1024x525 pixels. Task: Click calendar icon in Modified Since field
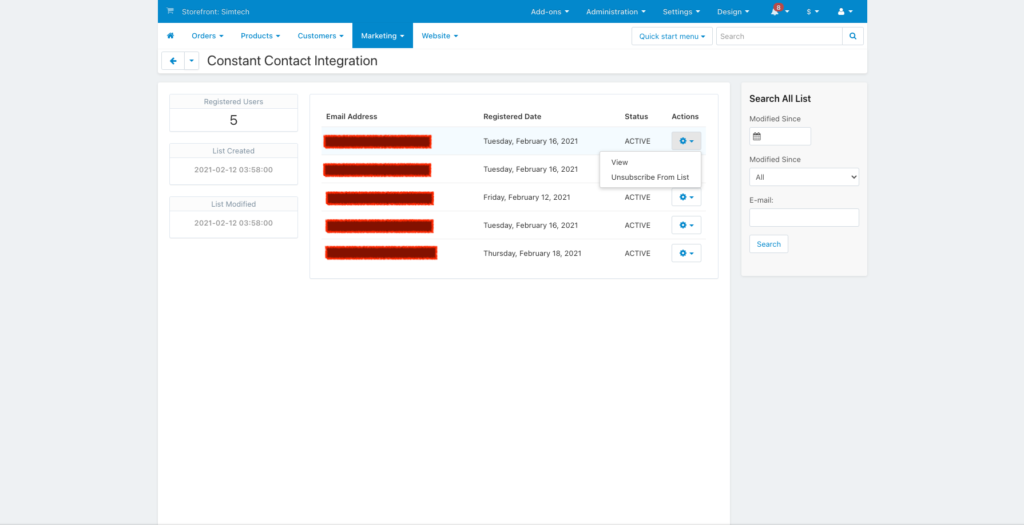pyautogui.click(x=757, y=136)
